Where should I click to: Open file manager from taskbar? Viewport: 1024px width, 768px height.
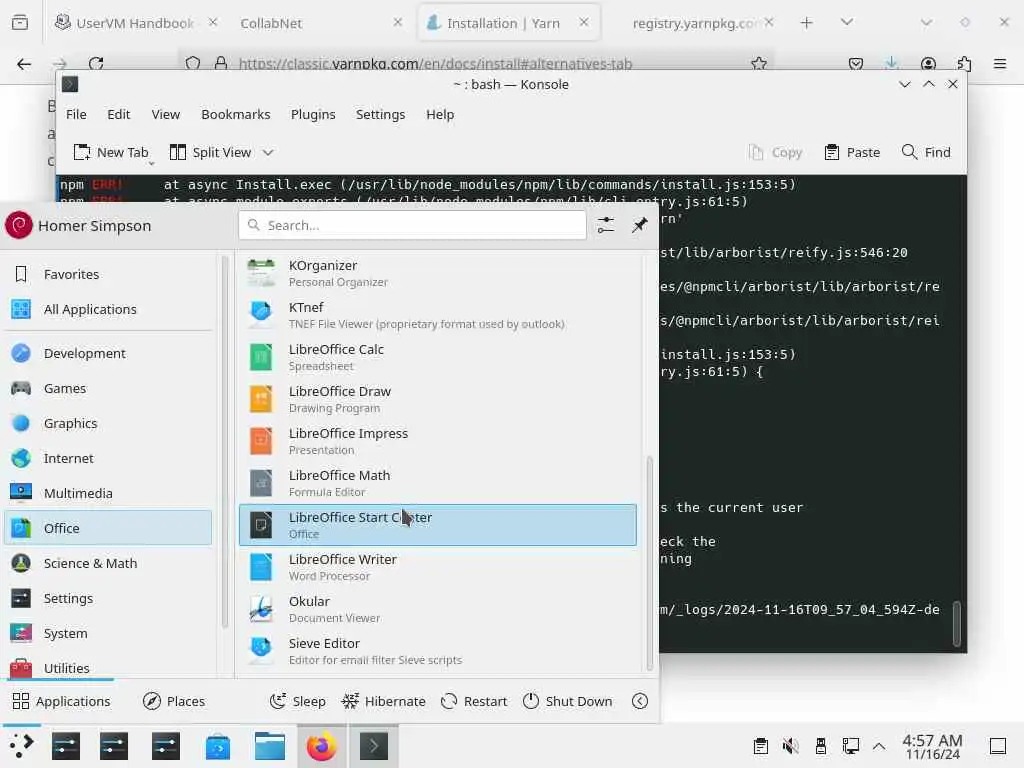[270, 746]
